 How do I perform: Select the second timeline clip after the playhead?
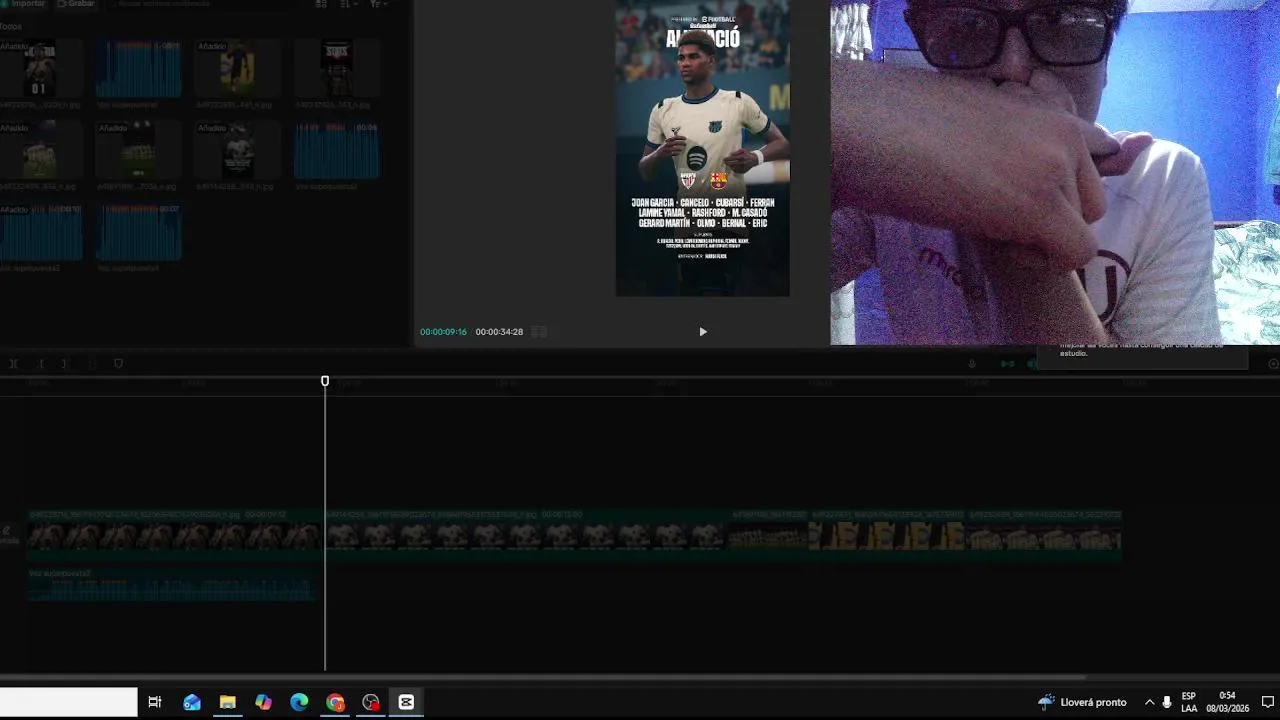526,537
